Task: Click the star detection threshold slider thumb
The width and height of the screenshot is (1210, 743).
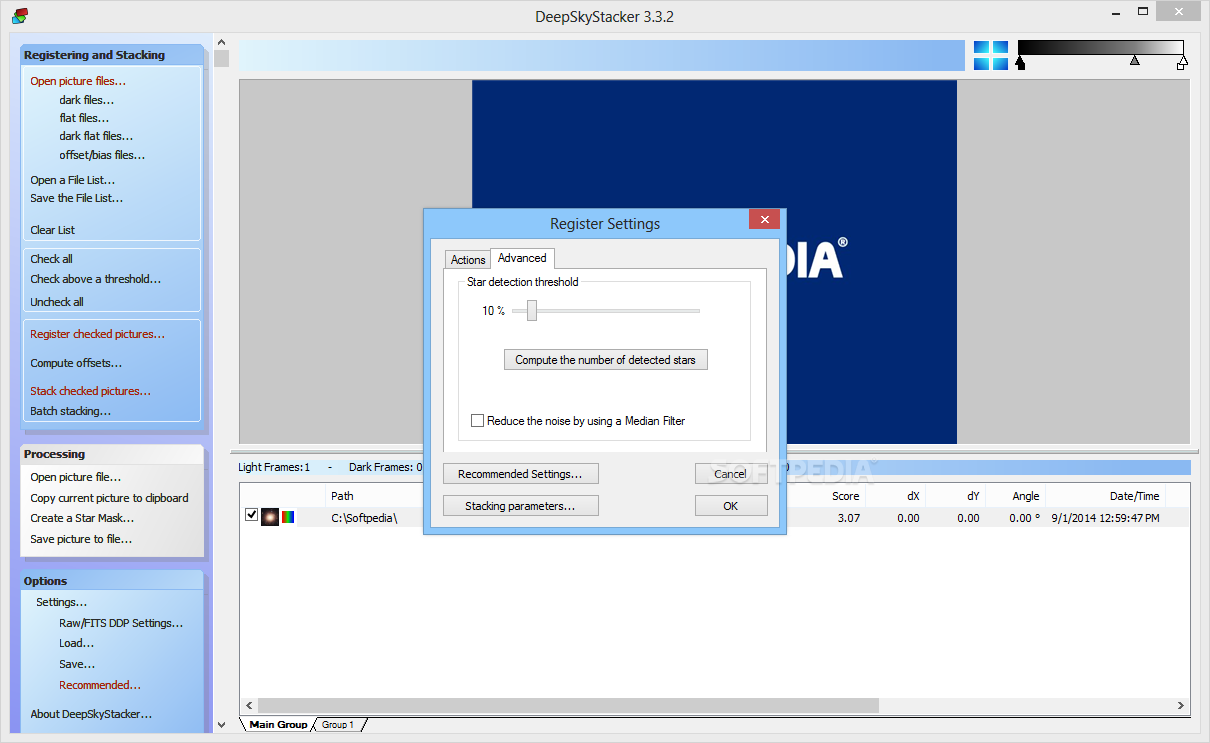Action: tap(532, 311)
